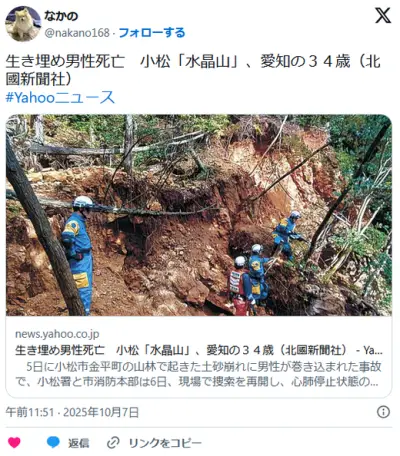Image resolution: width=400 pixels, height=456 pixels.
Task: Click the tweet headline text
Action: pyautogui.click(x=193, y=70)
